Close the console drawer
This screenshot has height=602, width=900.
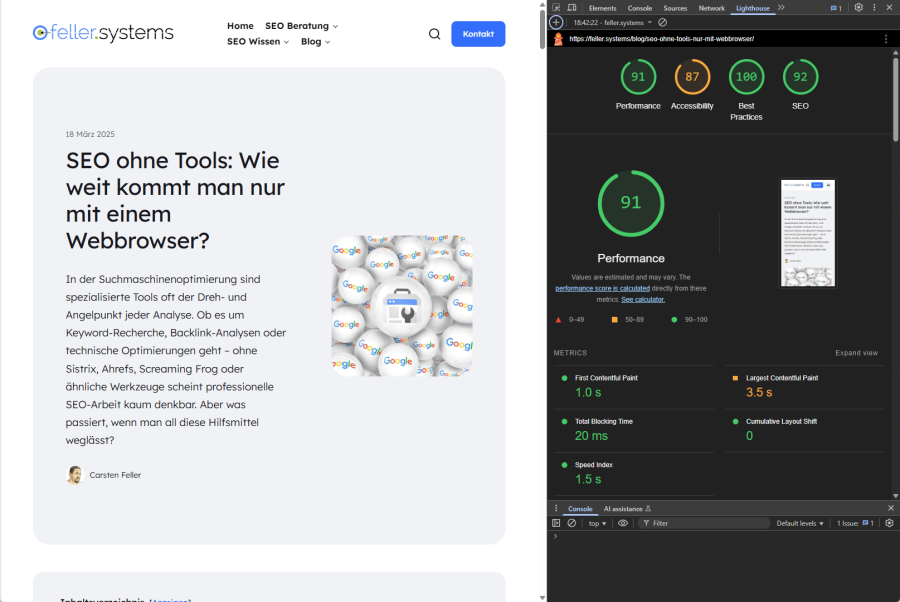pyautogui.click(x=890, y=508)
